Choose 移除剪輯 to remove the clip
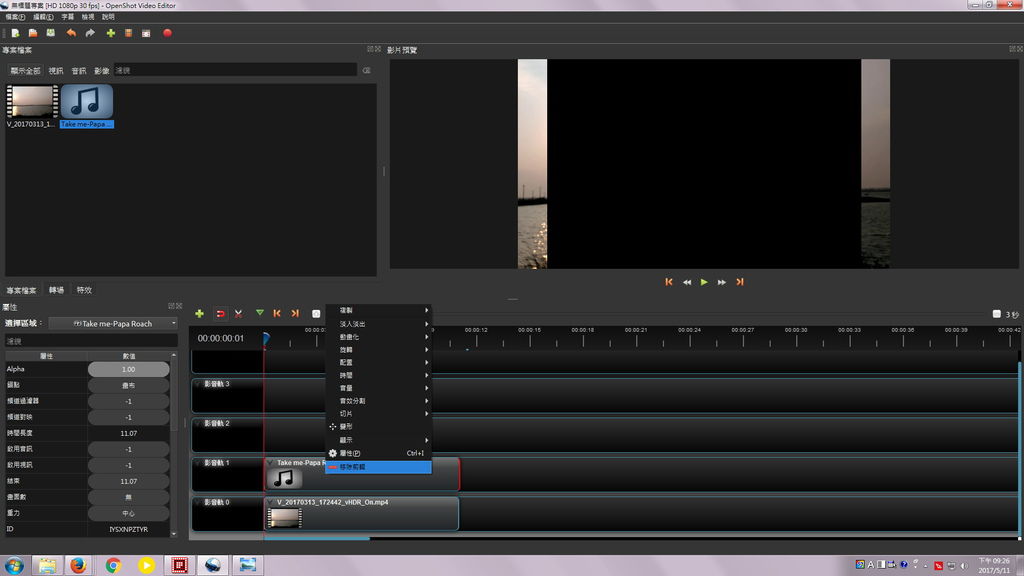This screenshot has height=576, width=1024. pos(378,467)
